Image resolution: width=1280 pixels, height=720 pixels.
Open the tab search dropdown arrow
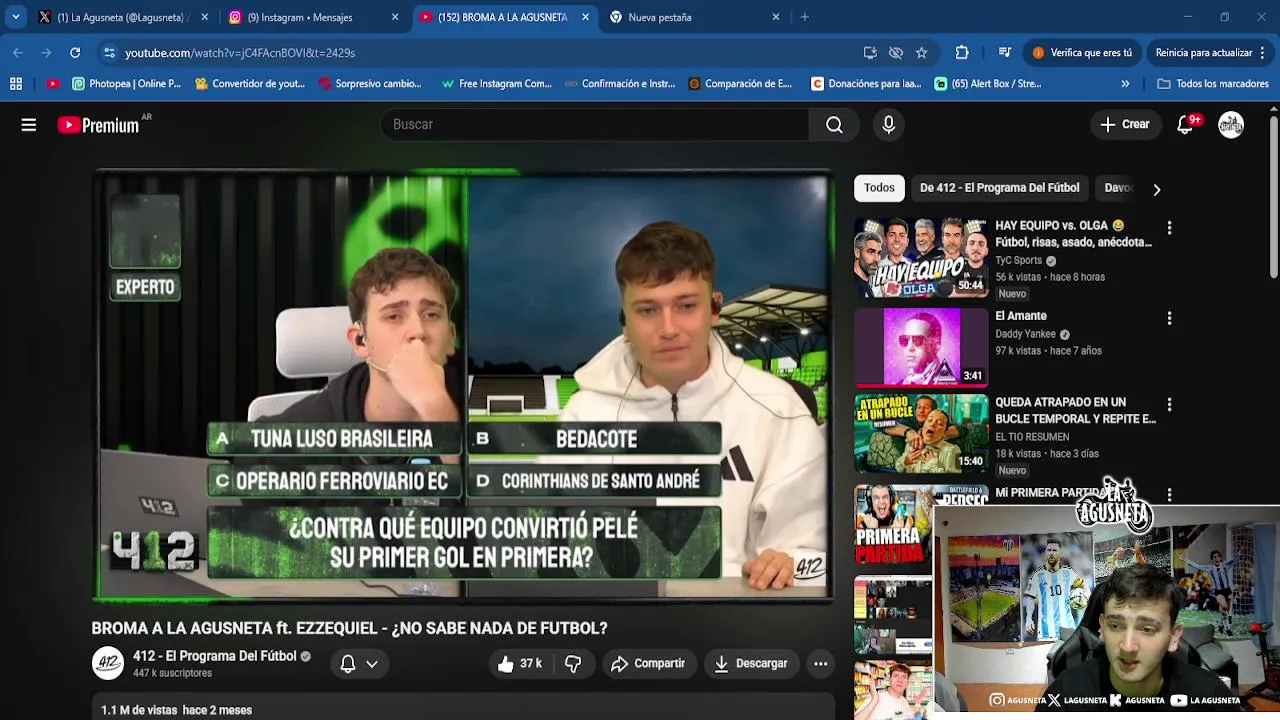click(x=16, y=17)
